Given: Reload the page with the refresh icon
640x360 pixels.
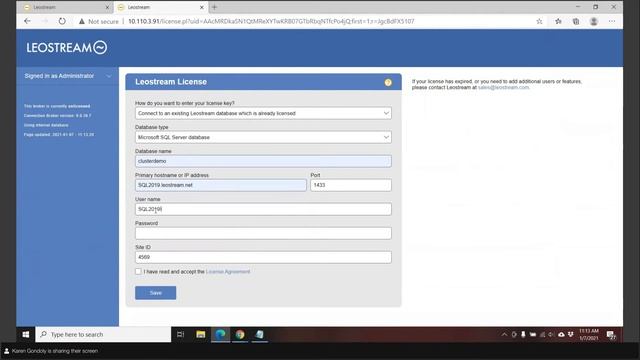Looking at the screenshot, I should point(62,21).
